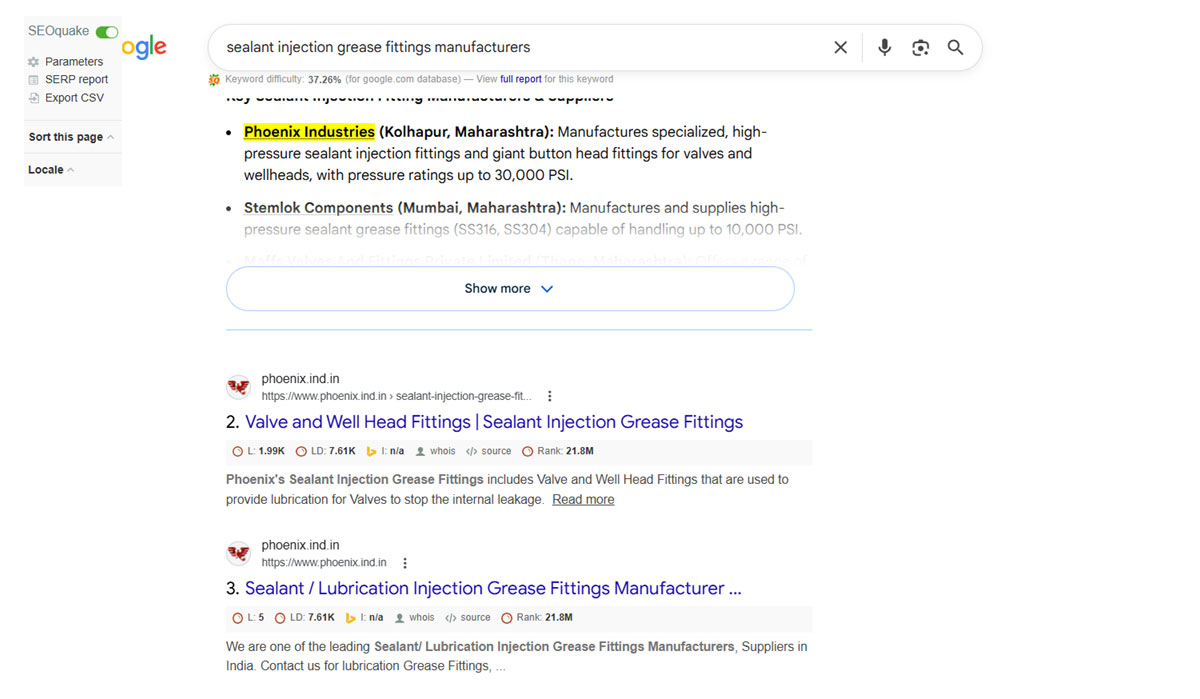This screenshot has width=1200, height=699.
Task: Click the Parameters gear icon
Action: coord(34,62)
